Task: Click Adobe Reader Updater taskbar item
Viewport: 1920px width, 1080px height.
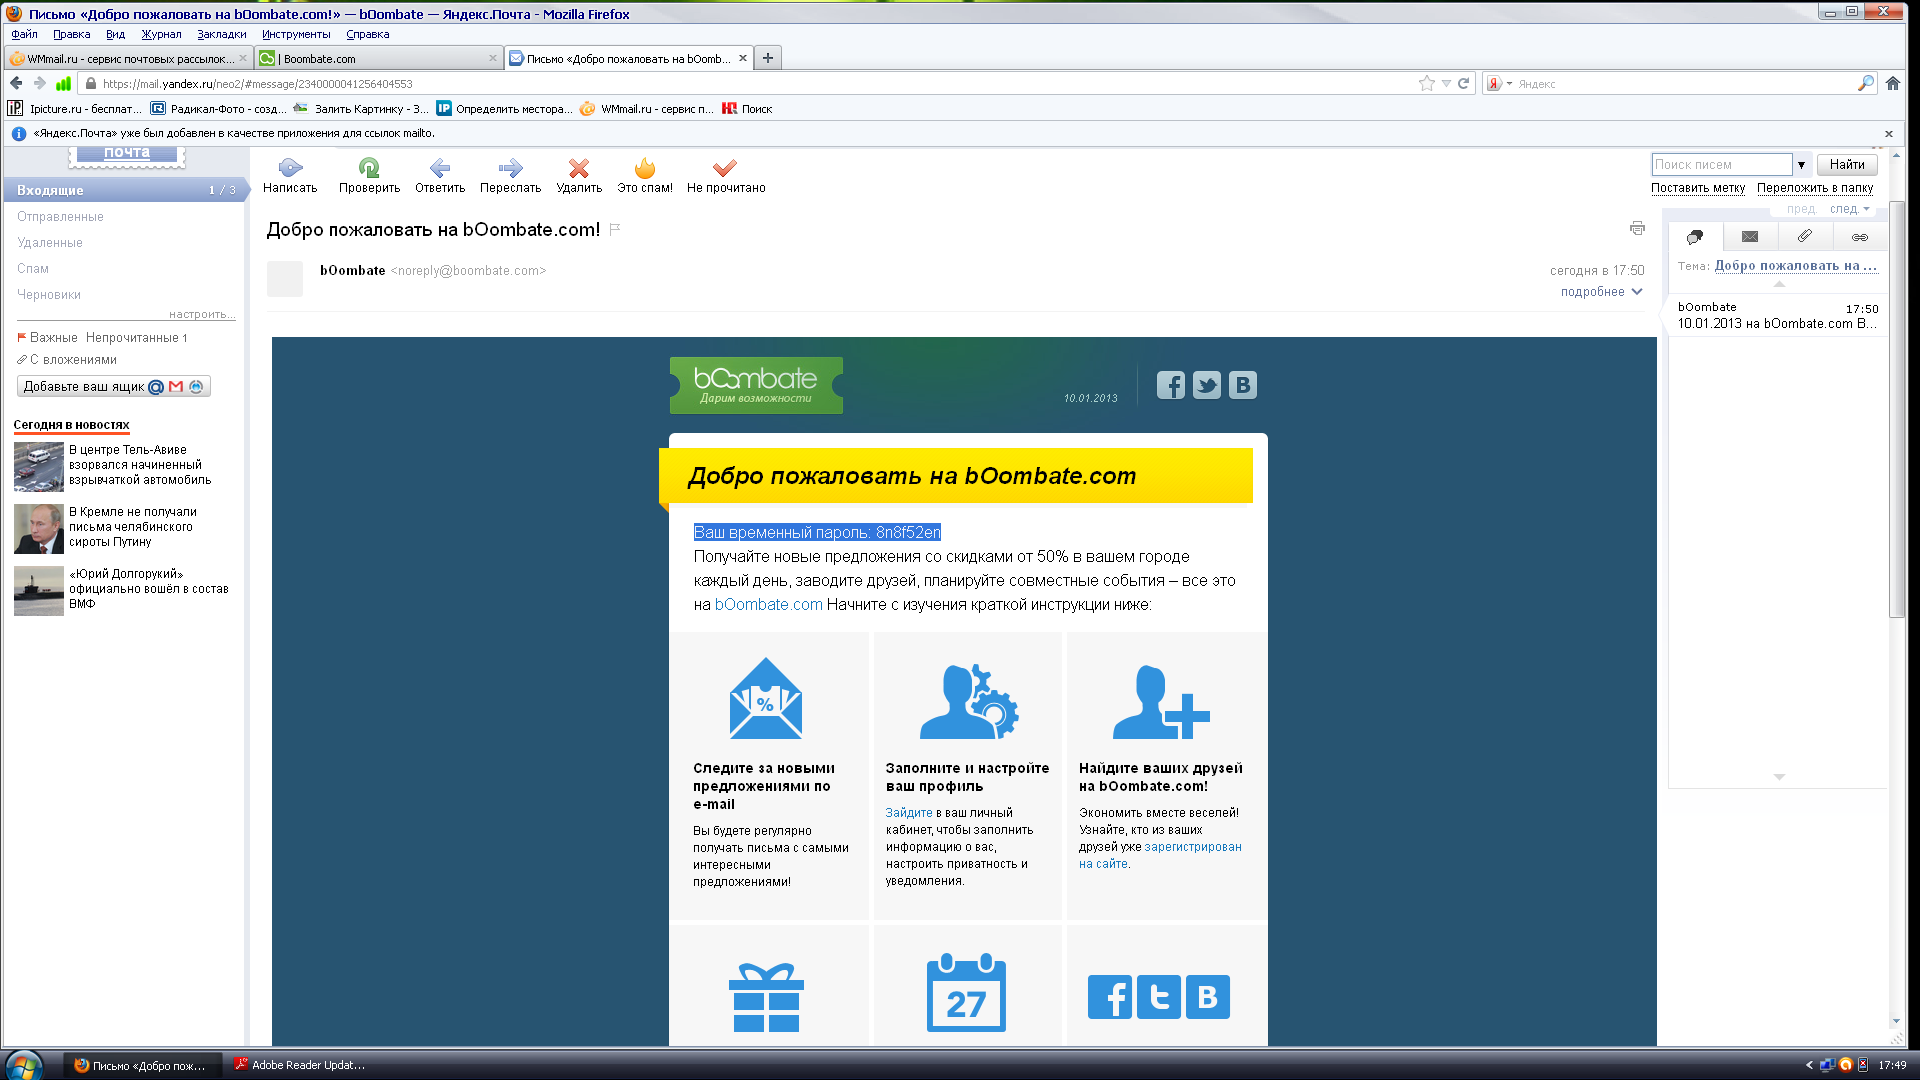Action: click(x=300, y=1065)
